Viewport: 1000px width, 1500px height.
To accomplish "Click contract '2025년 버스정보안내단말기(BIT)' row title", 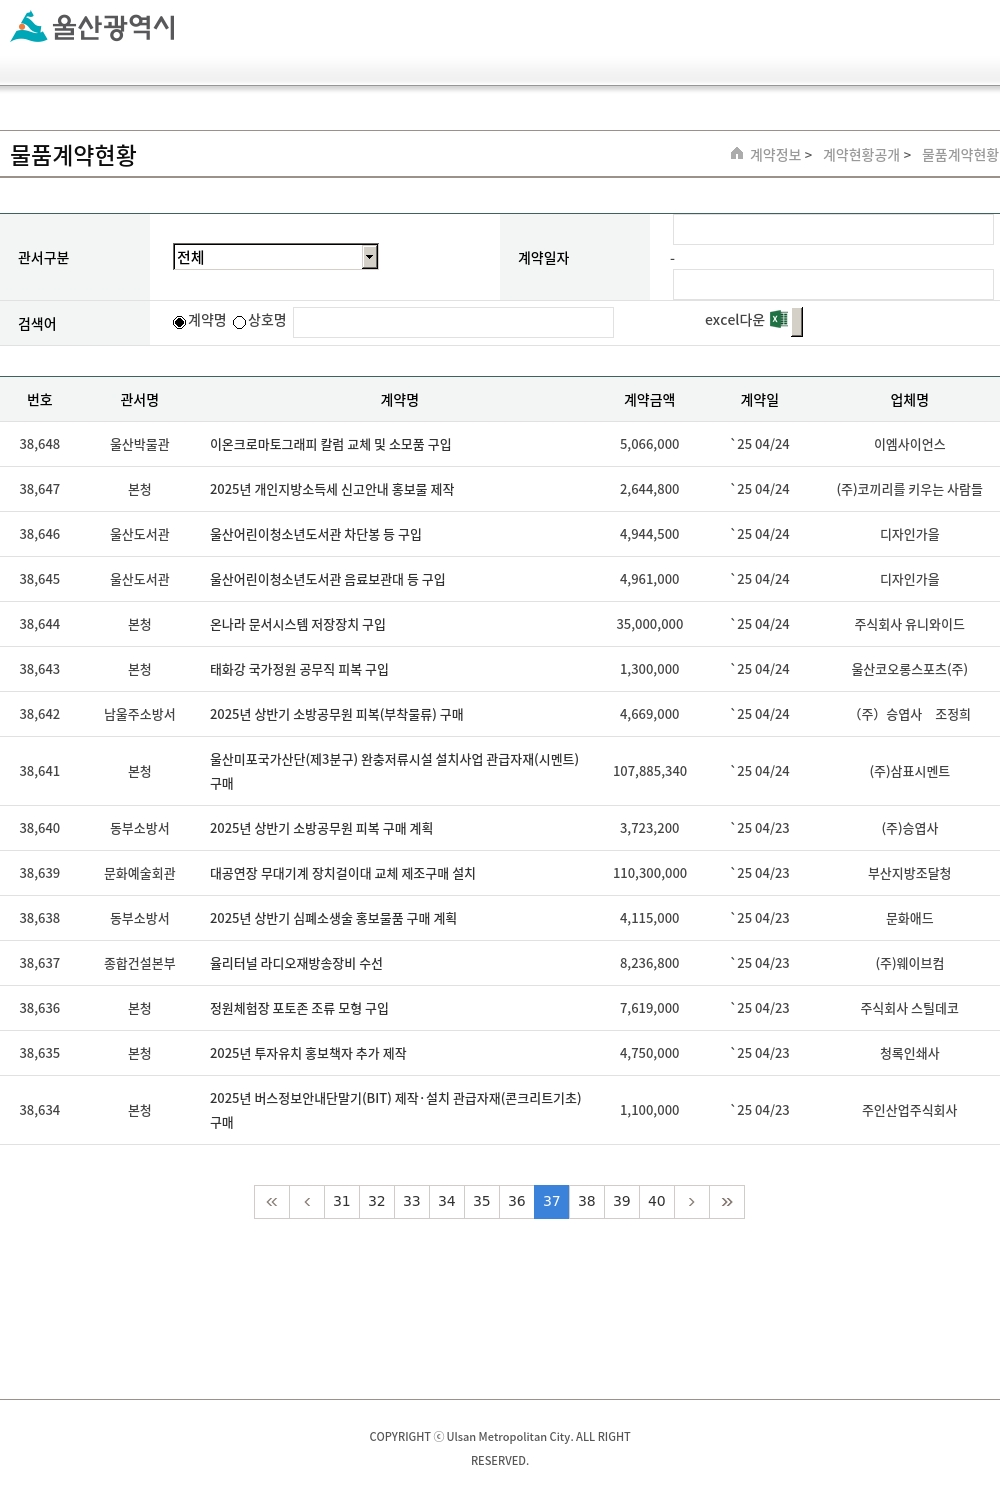I will point(395,1111).
